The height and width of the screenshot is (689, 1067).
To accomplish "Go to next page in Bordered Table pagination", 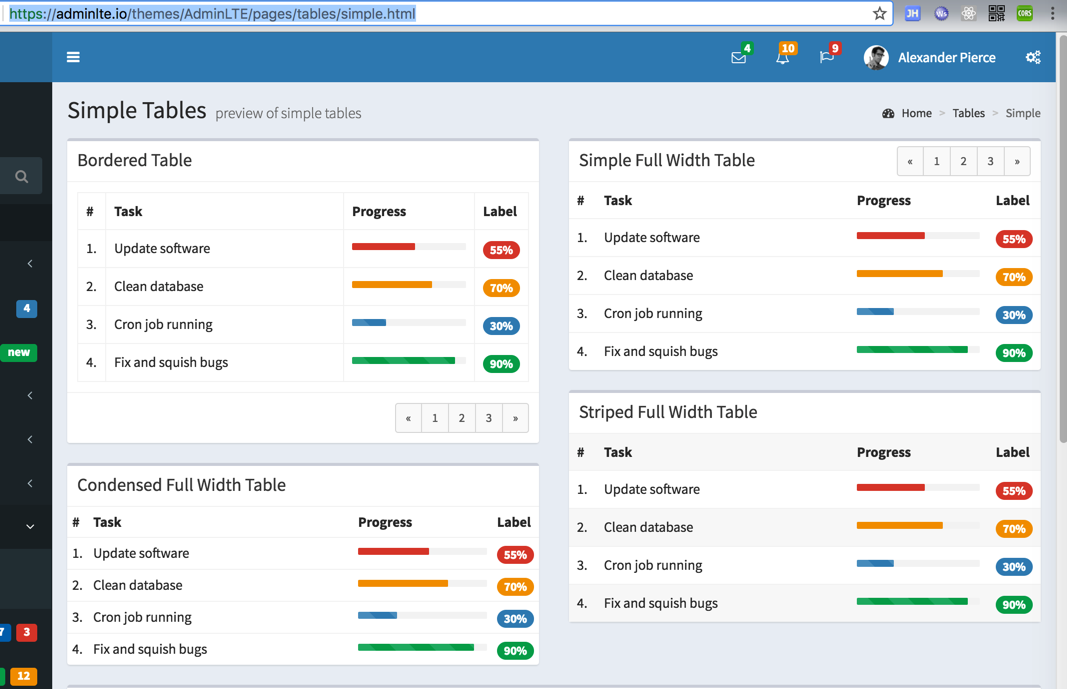I will pyautogui.click(x=515, y=418).
